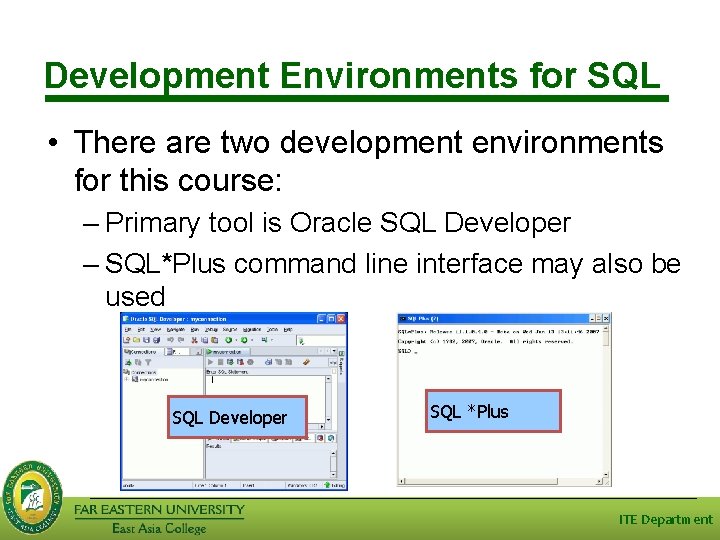Click 'East Asia College' footer text
The width and height of the screenshot is (720, 540).
(159, 528)
